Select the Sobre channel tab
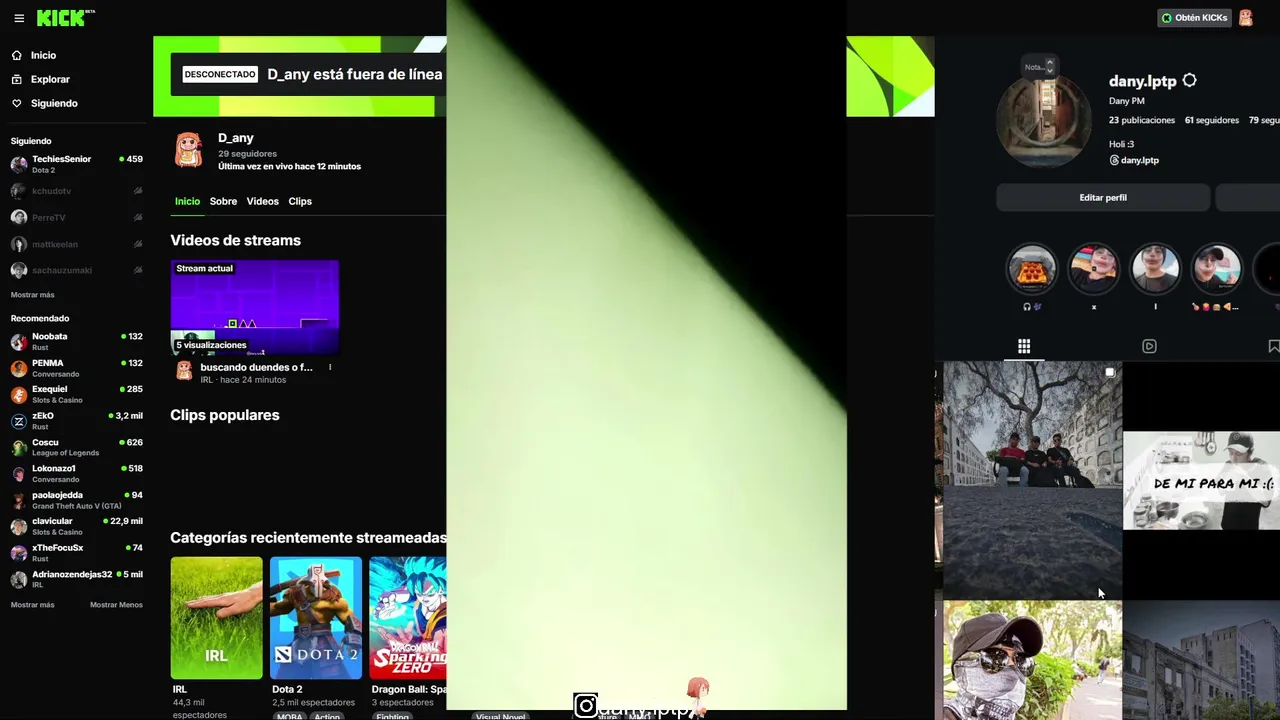The width and height of the screenshot is (1280, 720). point(223,201)
